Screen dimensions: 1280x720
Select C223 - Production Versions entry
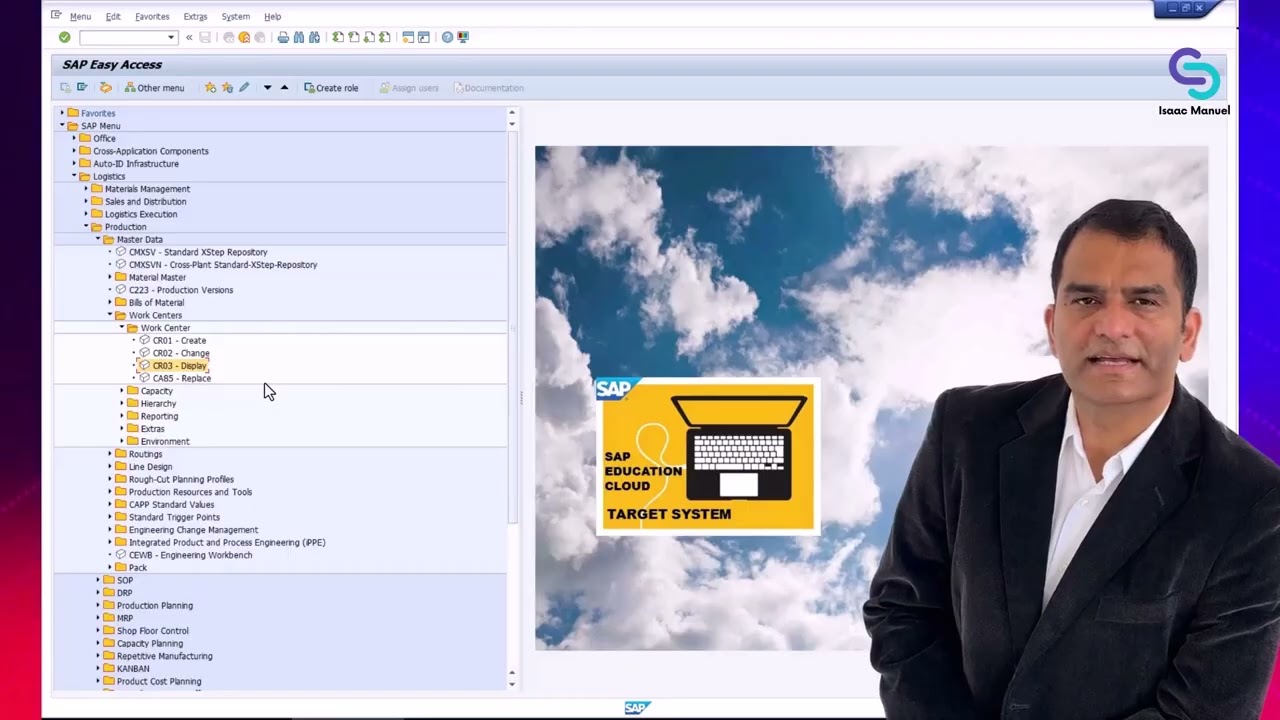181,290
